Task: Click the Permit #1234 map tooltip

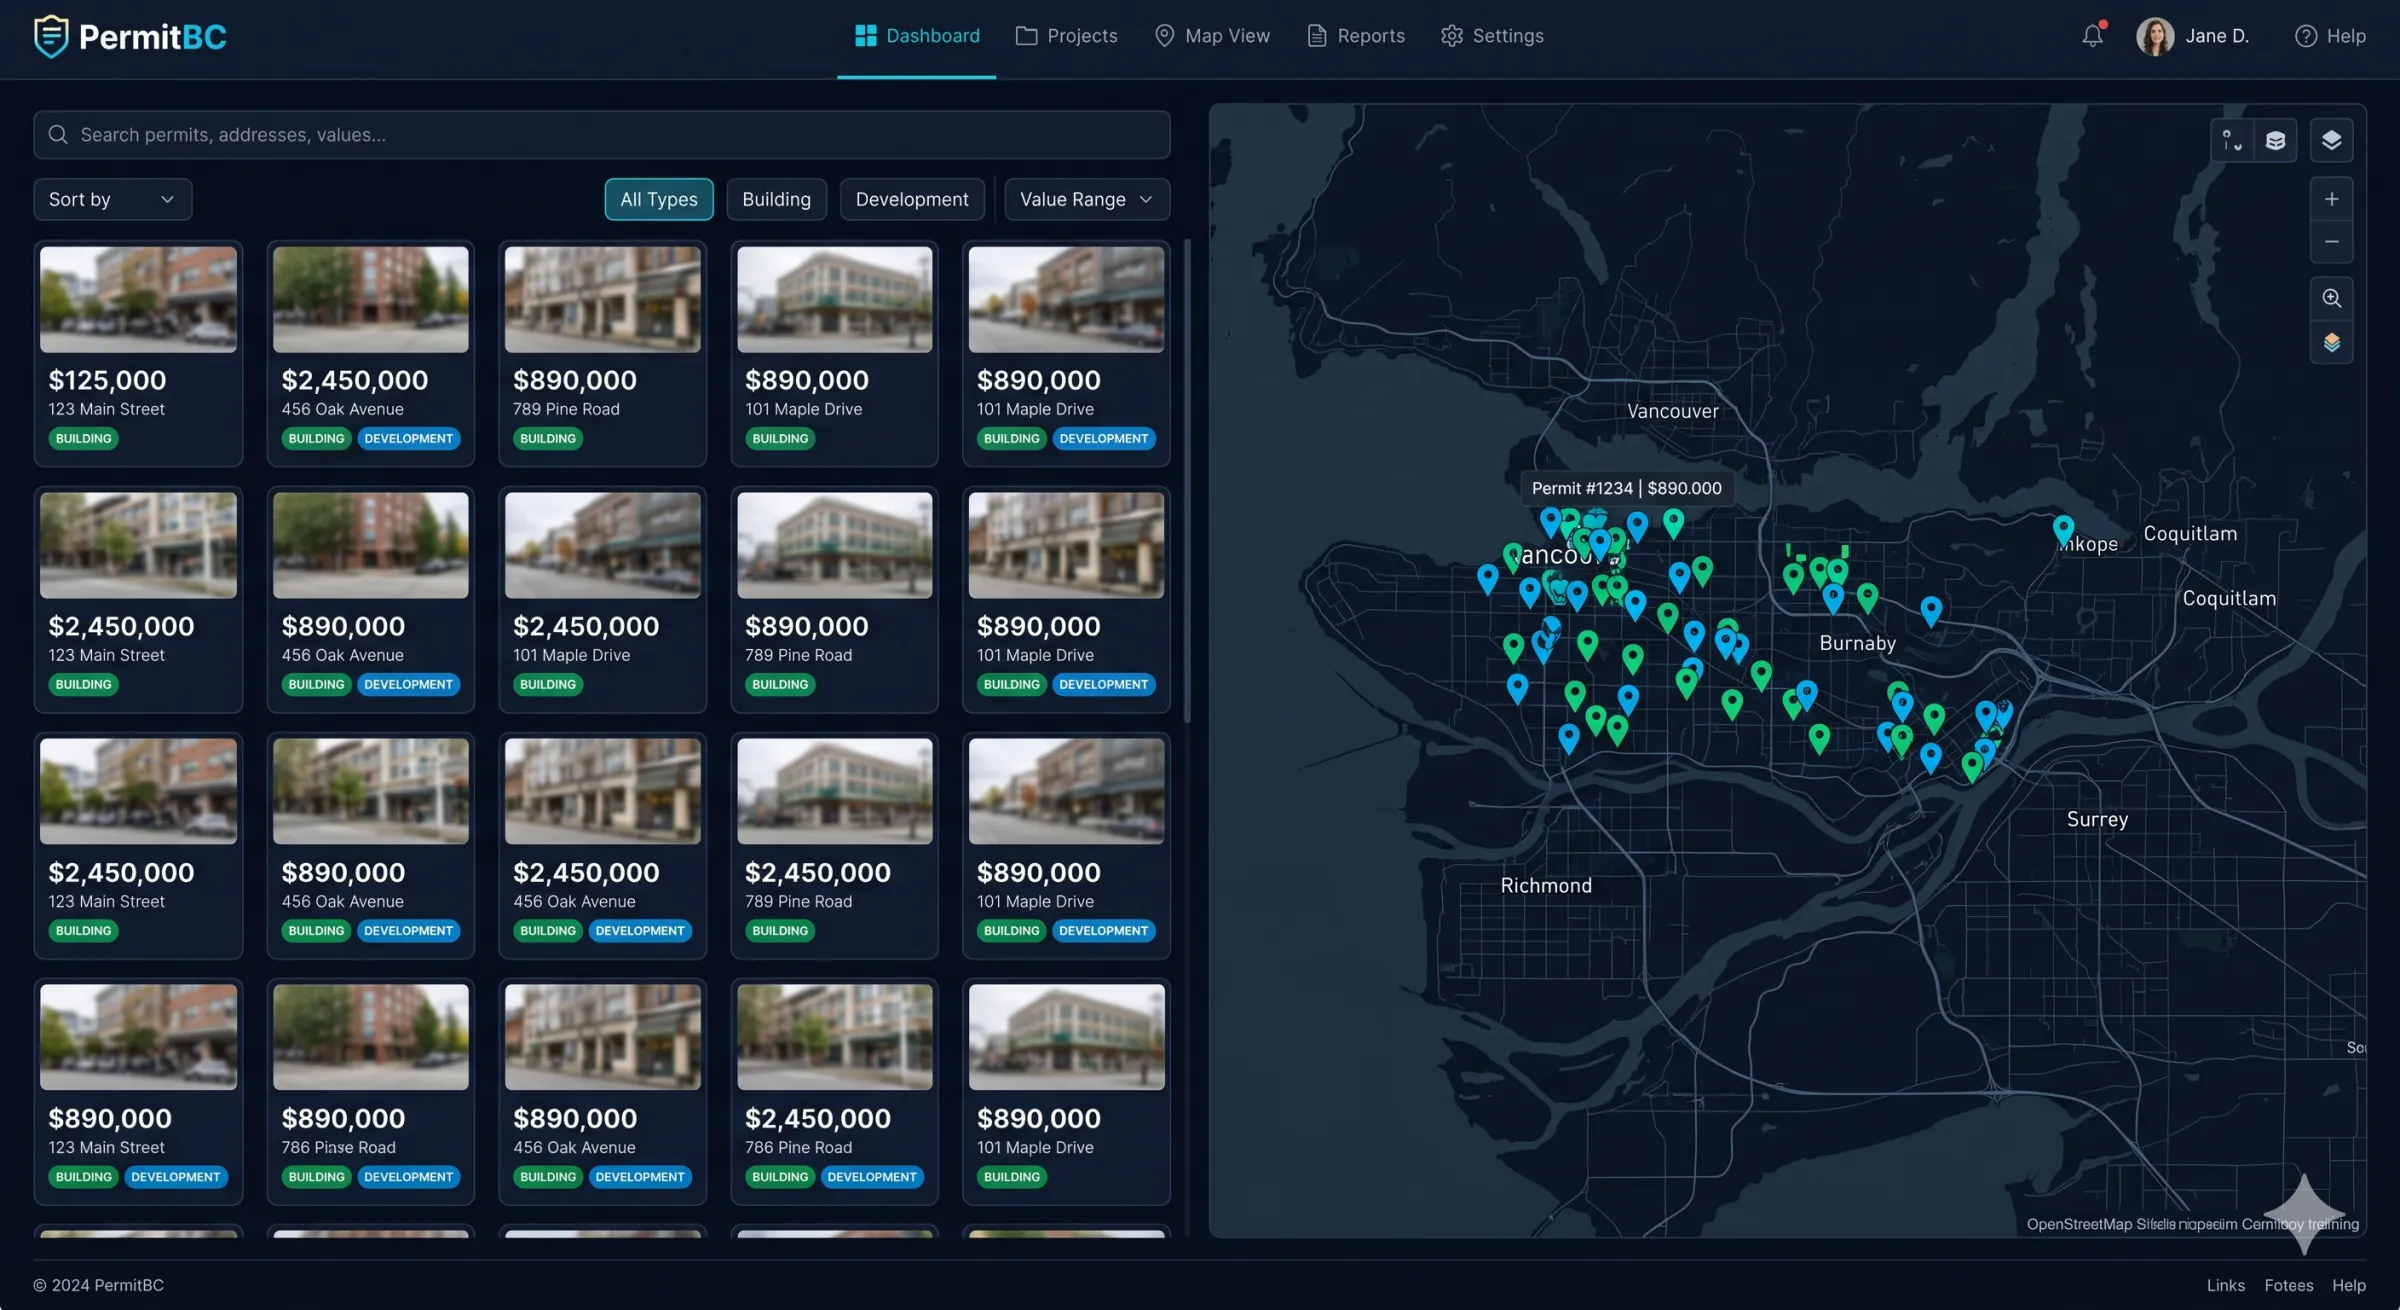Action: [1626, 488]
